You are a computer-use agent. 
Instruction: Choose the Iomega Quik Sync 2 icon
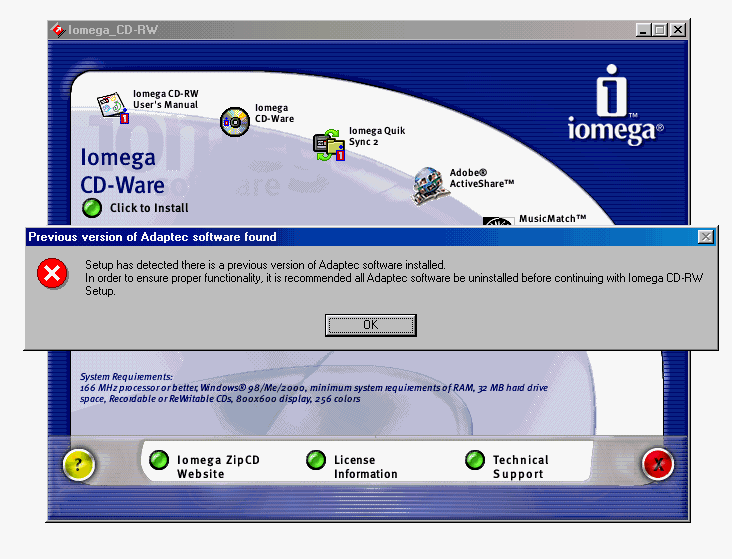click(329, 145)
